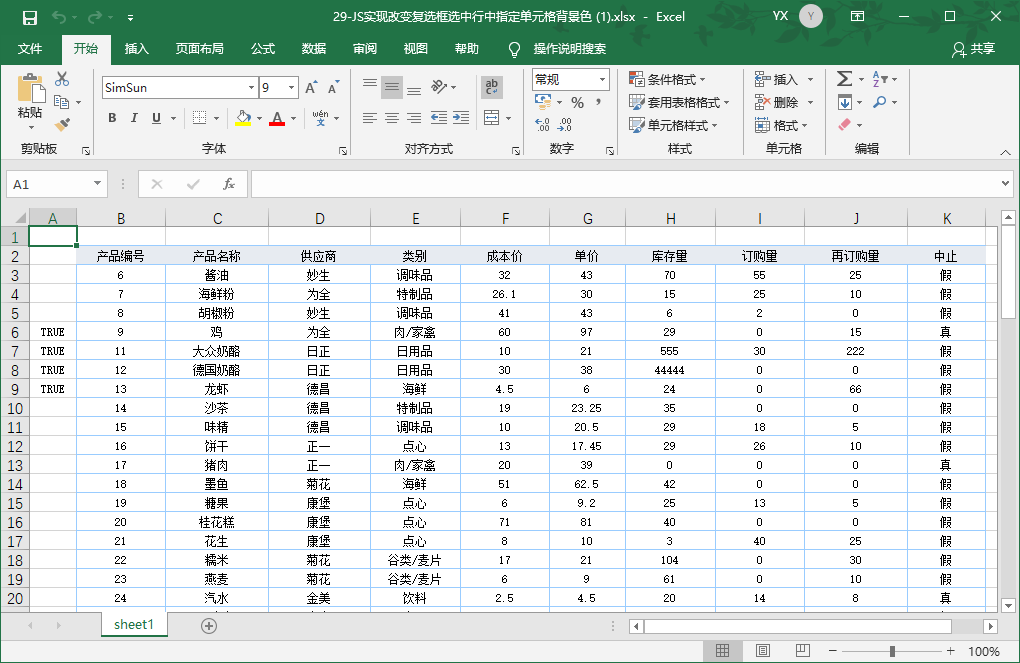Open the SimSun font name dropdown
The image size is (1020, 663).
coord(251,88)
